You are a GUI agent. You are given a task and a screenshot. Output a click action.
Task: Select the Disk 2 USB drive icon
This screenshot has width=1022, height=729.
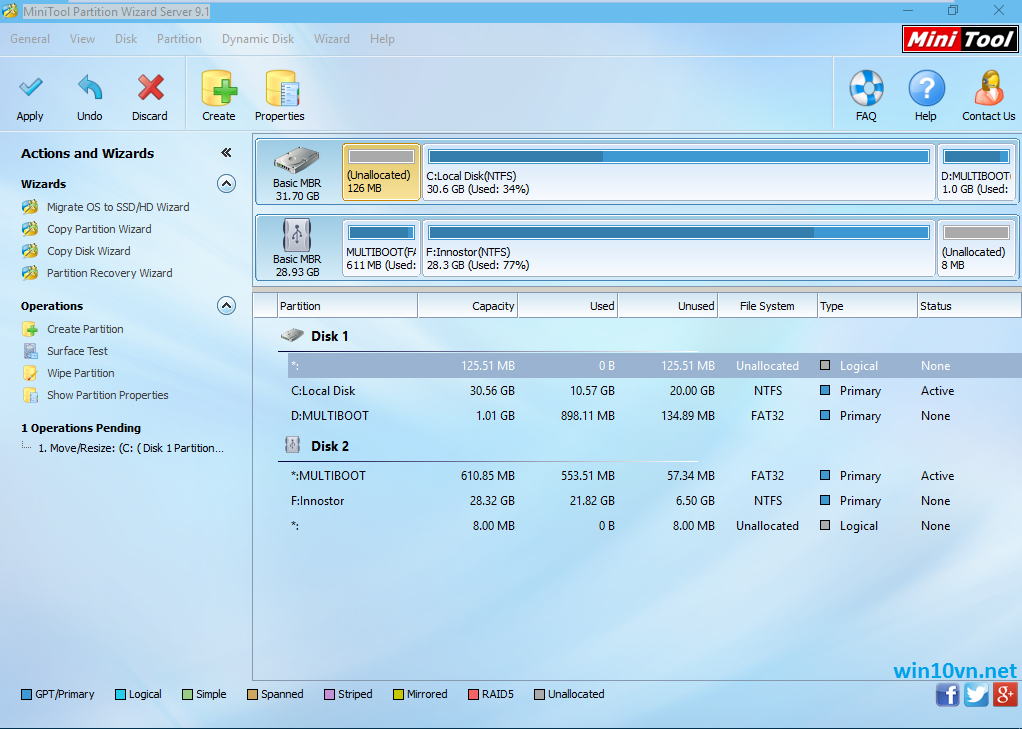tap(297, 235)
